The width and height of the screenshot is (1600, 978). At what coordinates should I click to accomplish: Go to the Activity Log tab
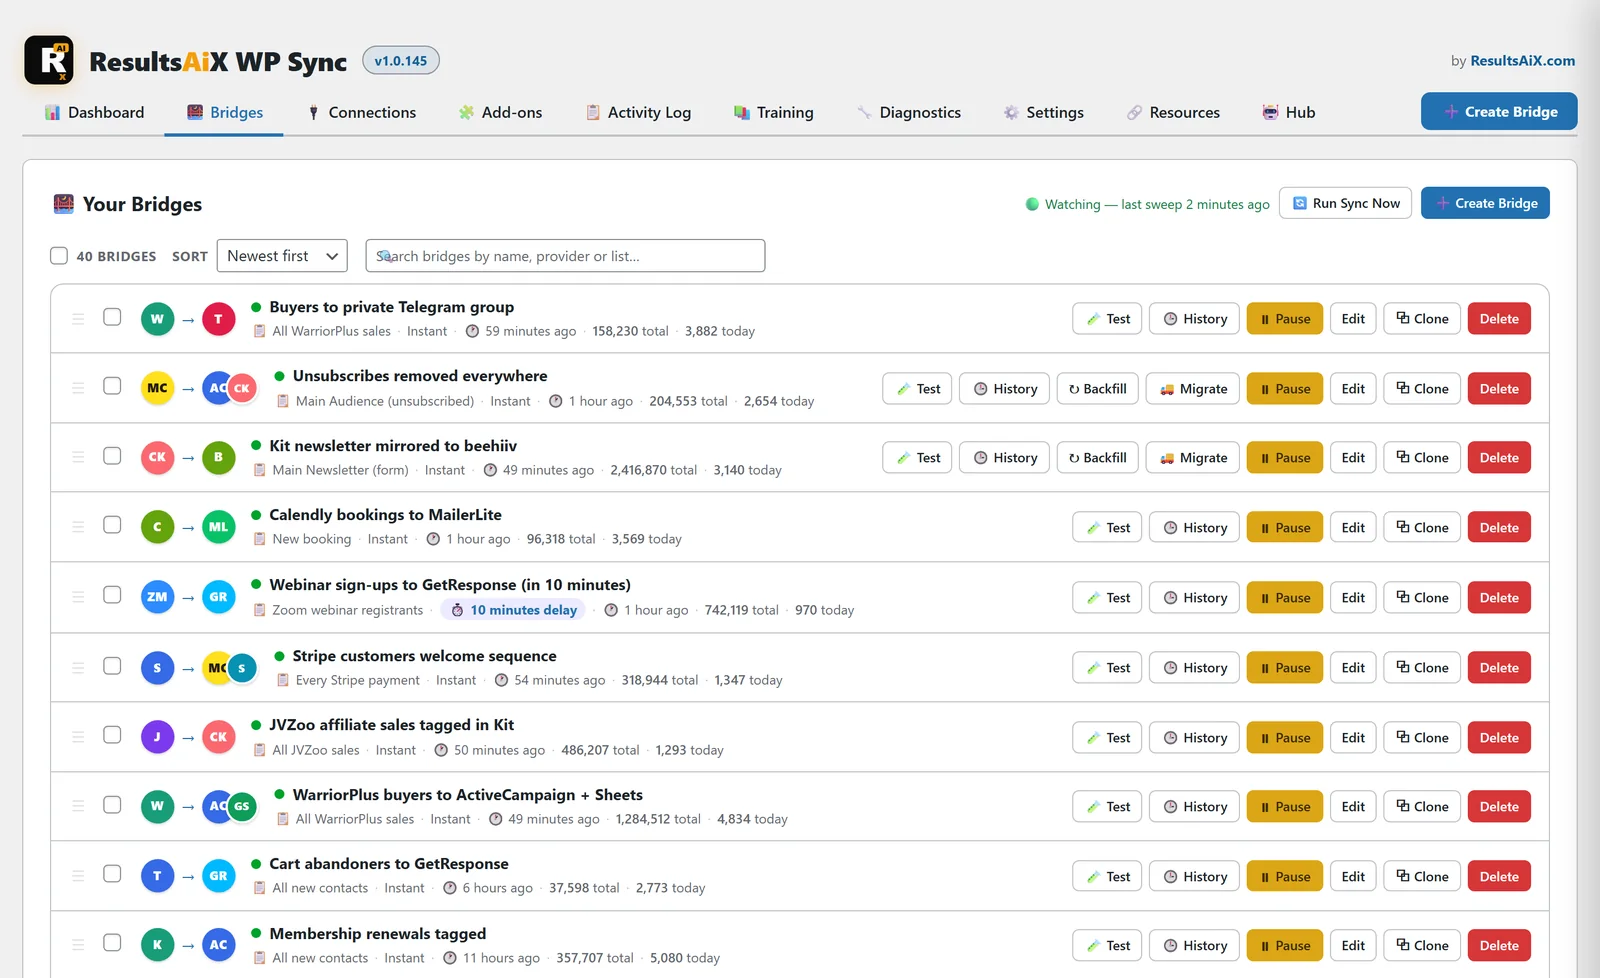click(x=638, y=113)
